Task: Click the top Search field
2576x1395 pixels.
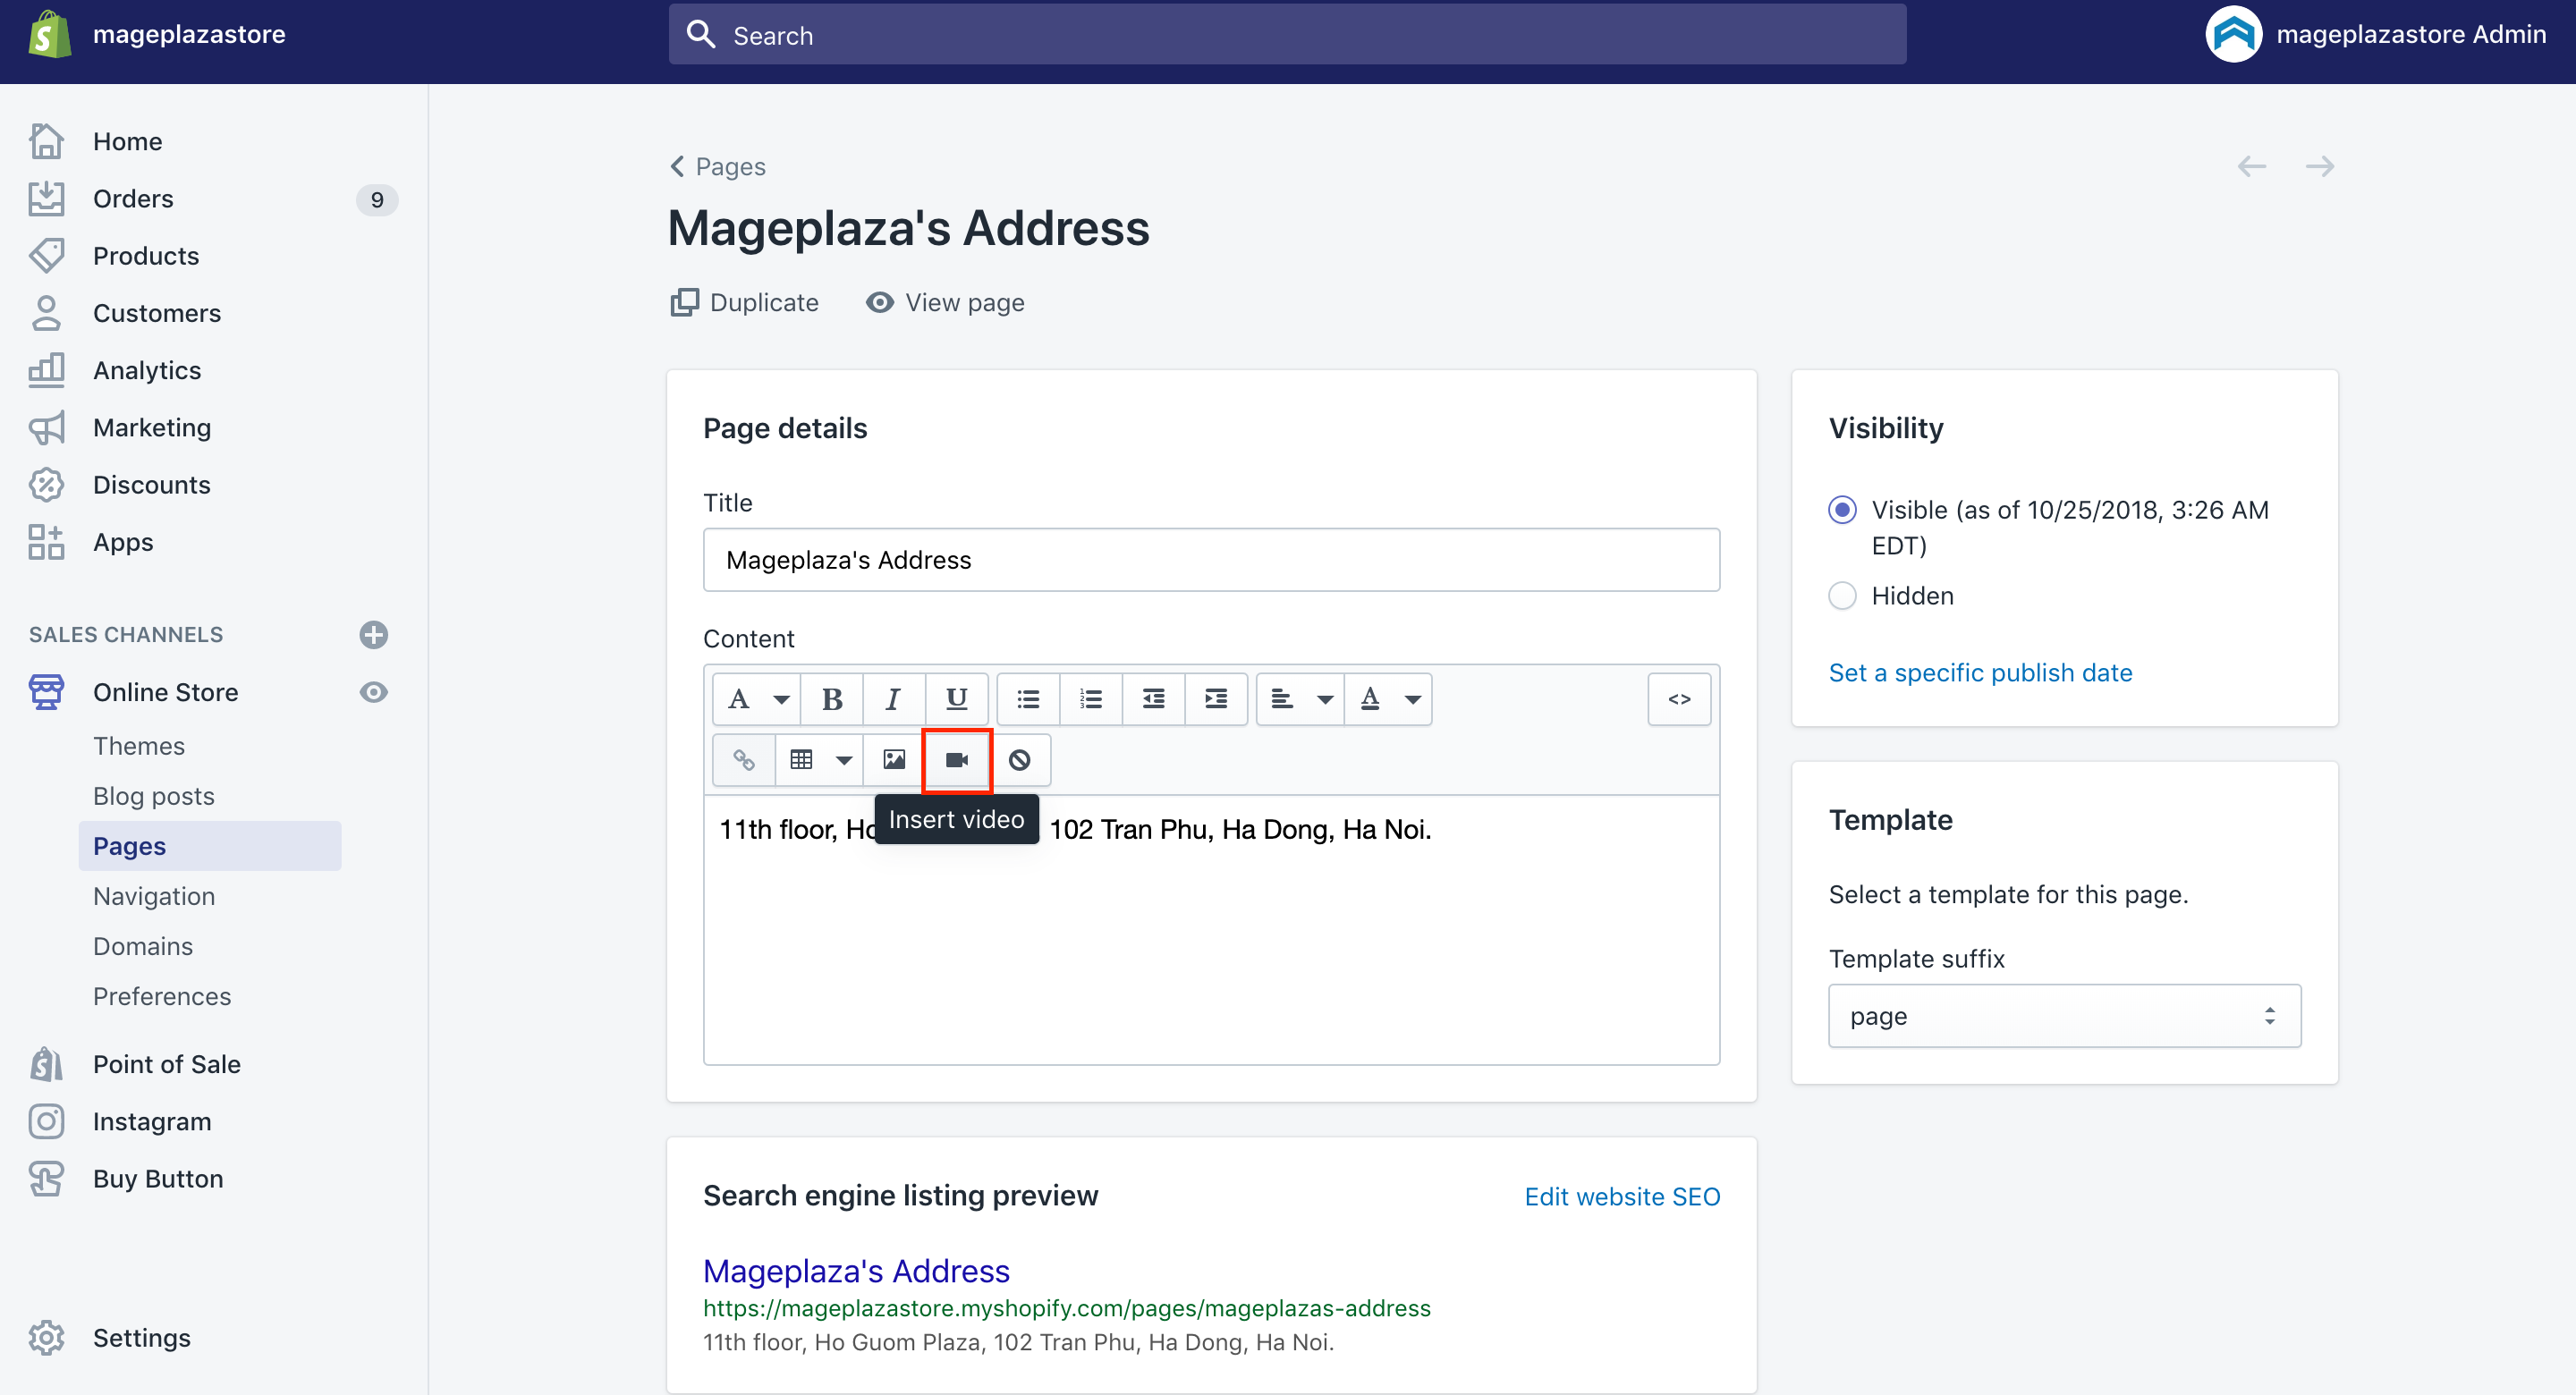Action: [x=1287, y=35]
